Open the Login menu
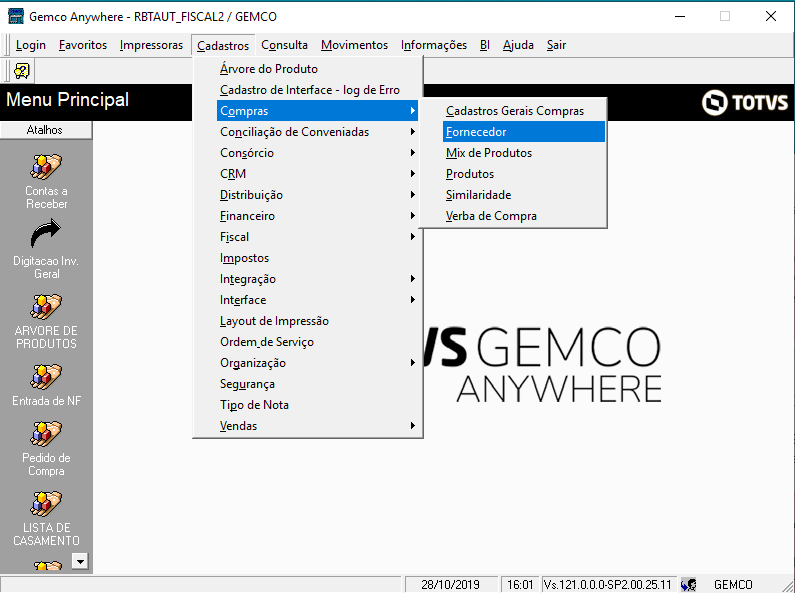The width and height of the screenshot is (795, 593). coord(30,45)
